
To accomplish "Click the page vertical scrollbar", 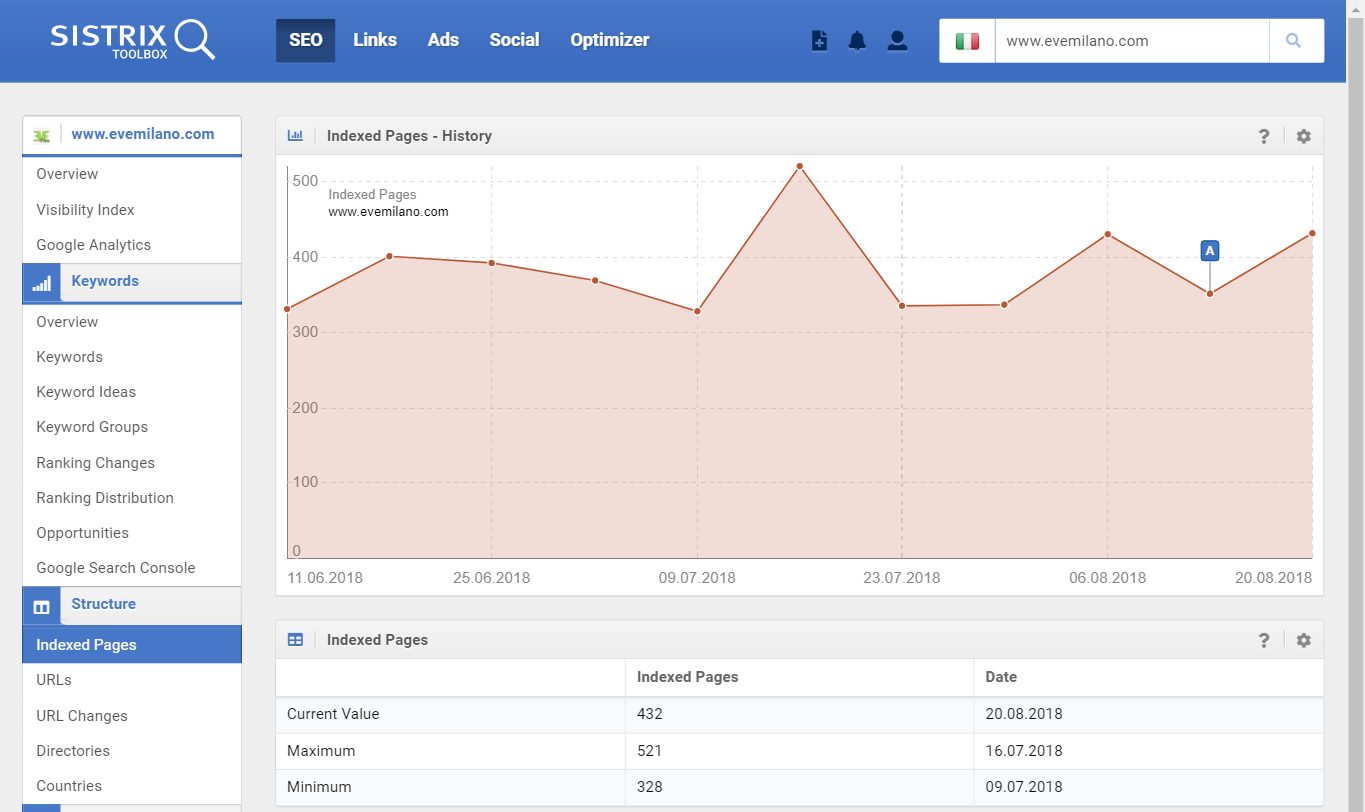I will (1356, 406).
